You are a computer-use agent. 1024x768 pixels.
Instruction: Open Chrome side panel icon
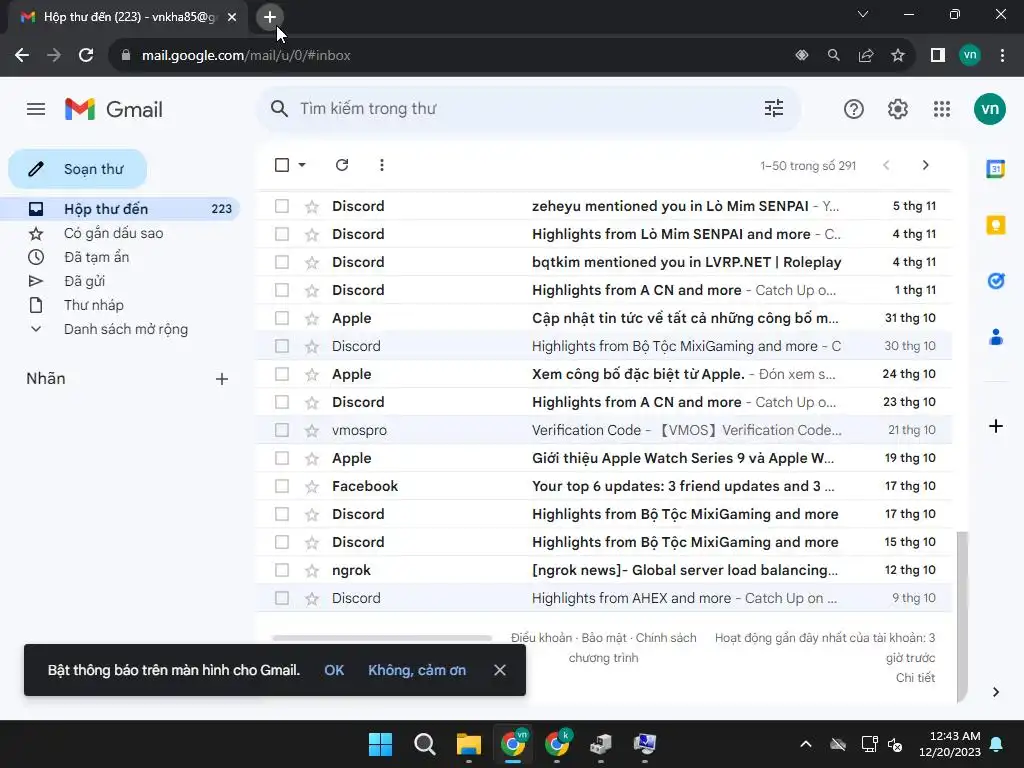click(x=937, y=56)
